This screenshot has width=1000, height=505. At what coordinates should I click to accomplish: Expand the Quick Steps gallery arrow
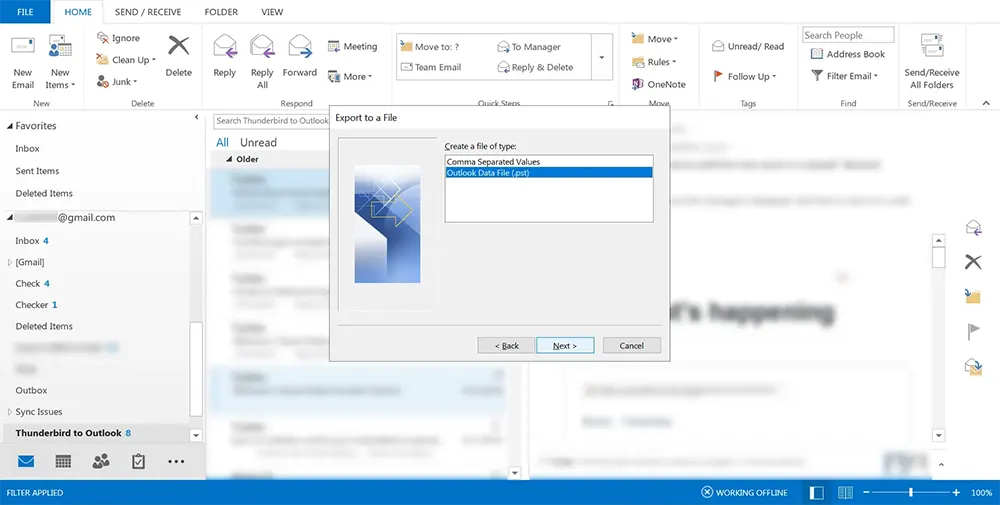[601, 57]
